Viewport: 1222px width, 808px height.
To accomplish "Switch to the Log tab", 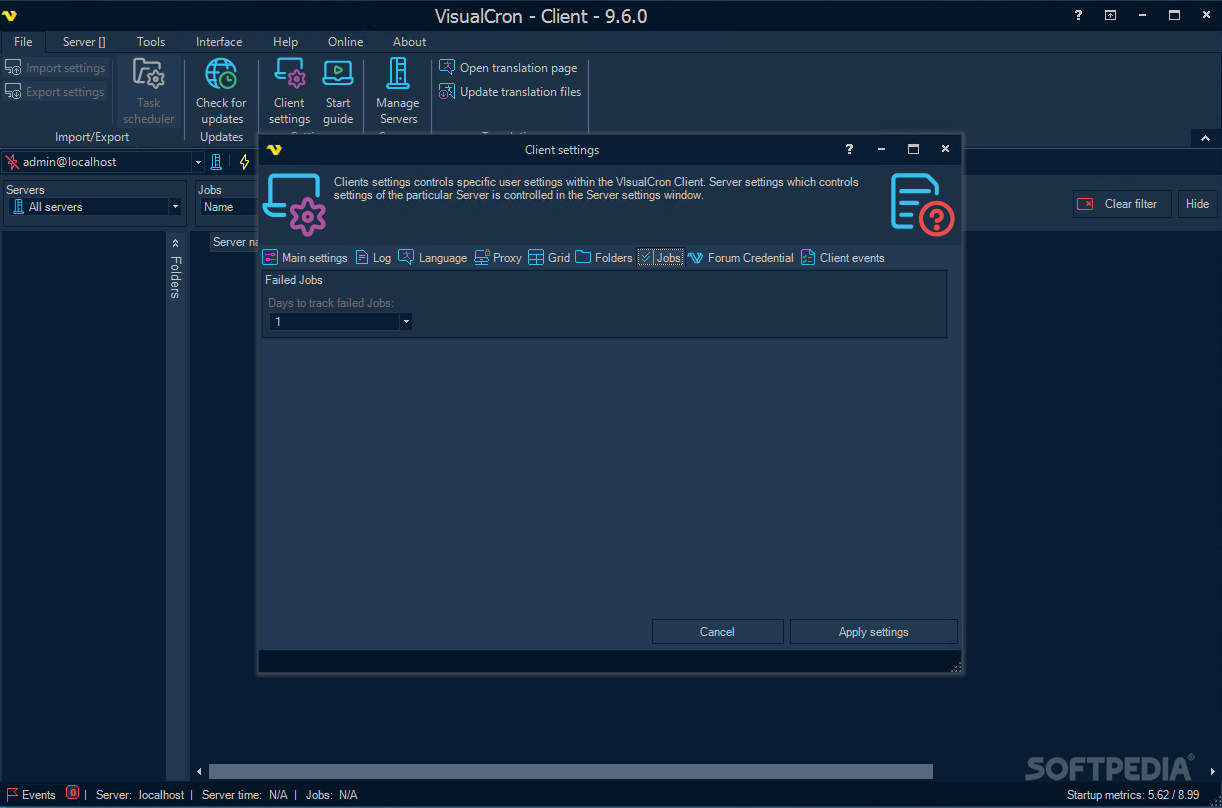I will point(373,258).
